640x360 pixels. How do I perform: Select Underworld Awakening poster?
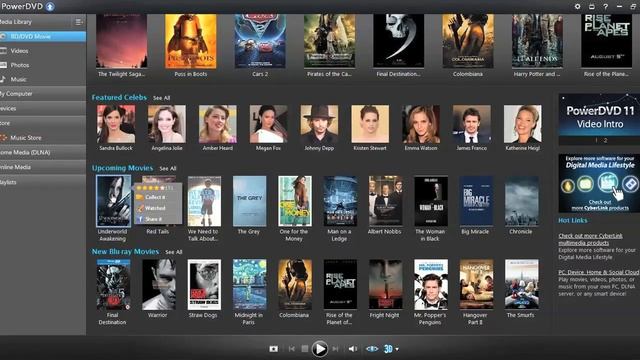click(113, 201)
